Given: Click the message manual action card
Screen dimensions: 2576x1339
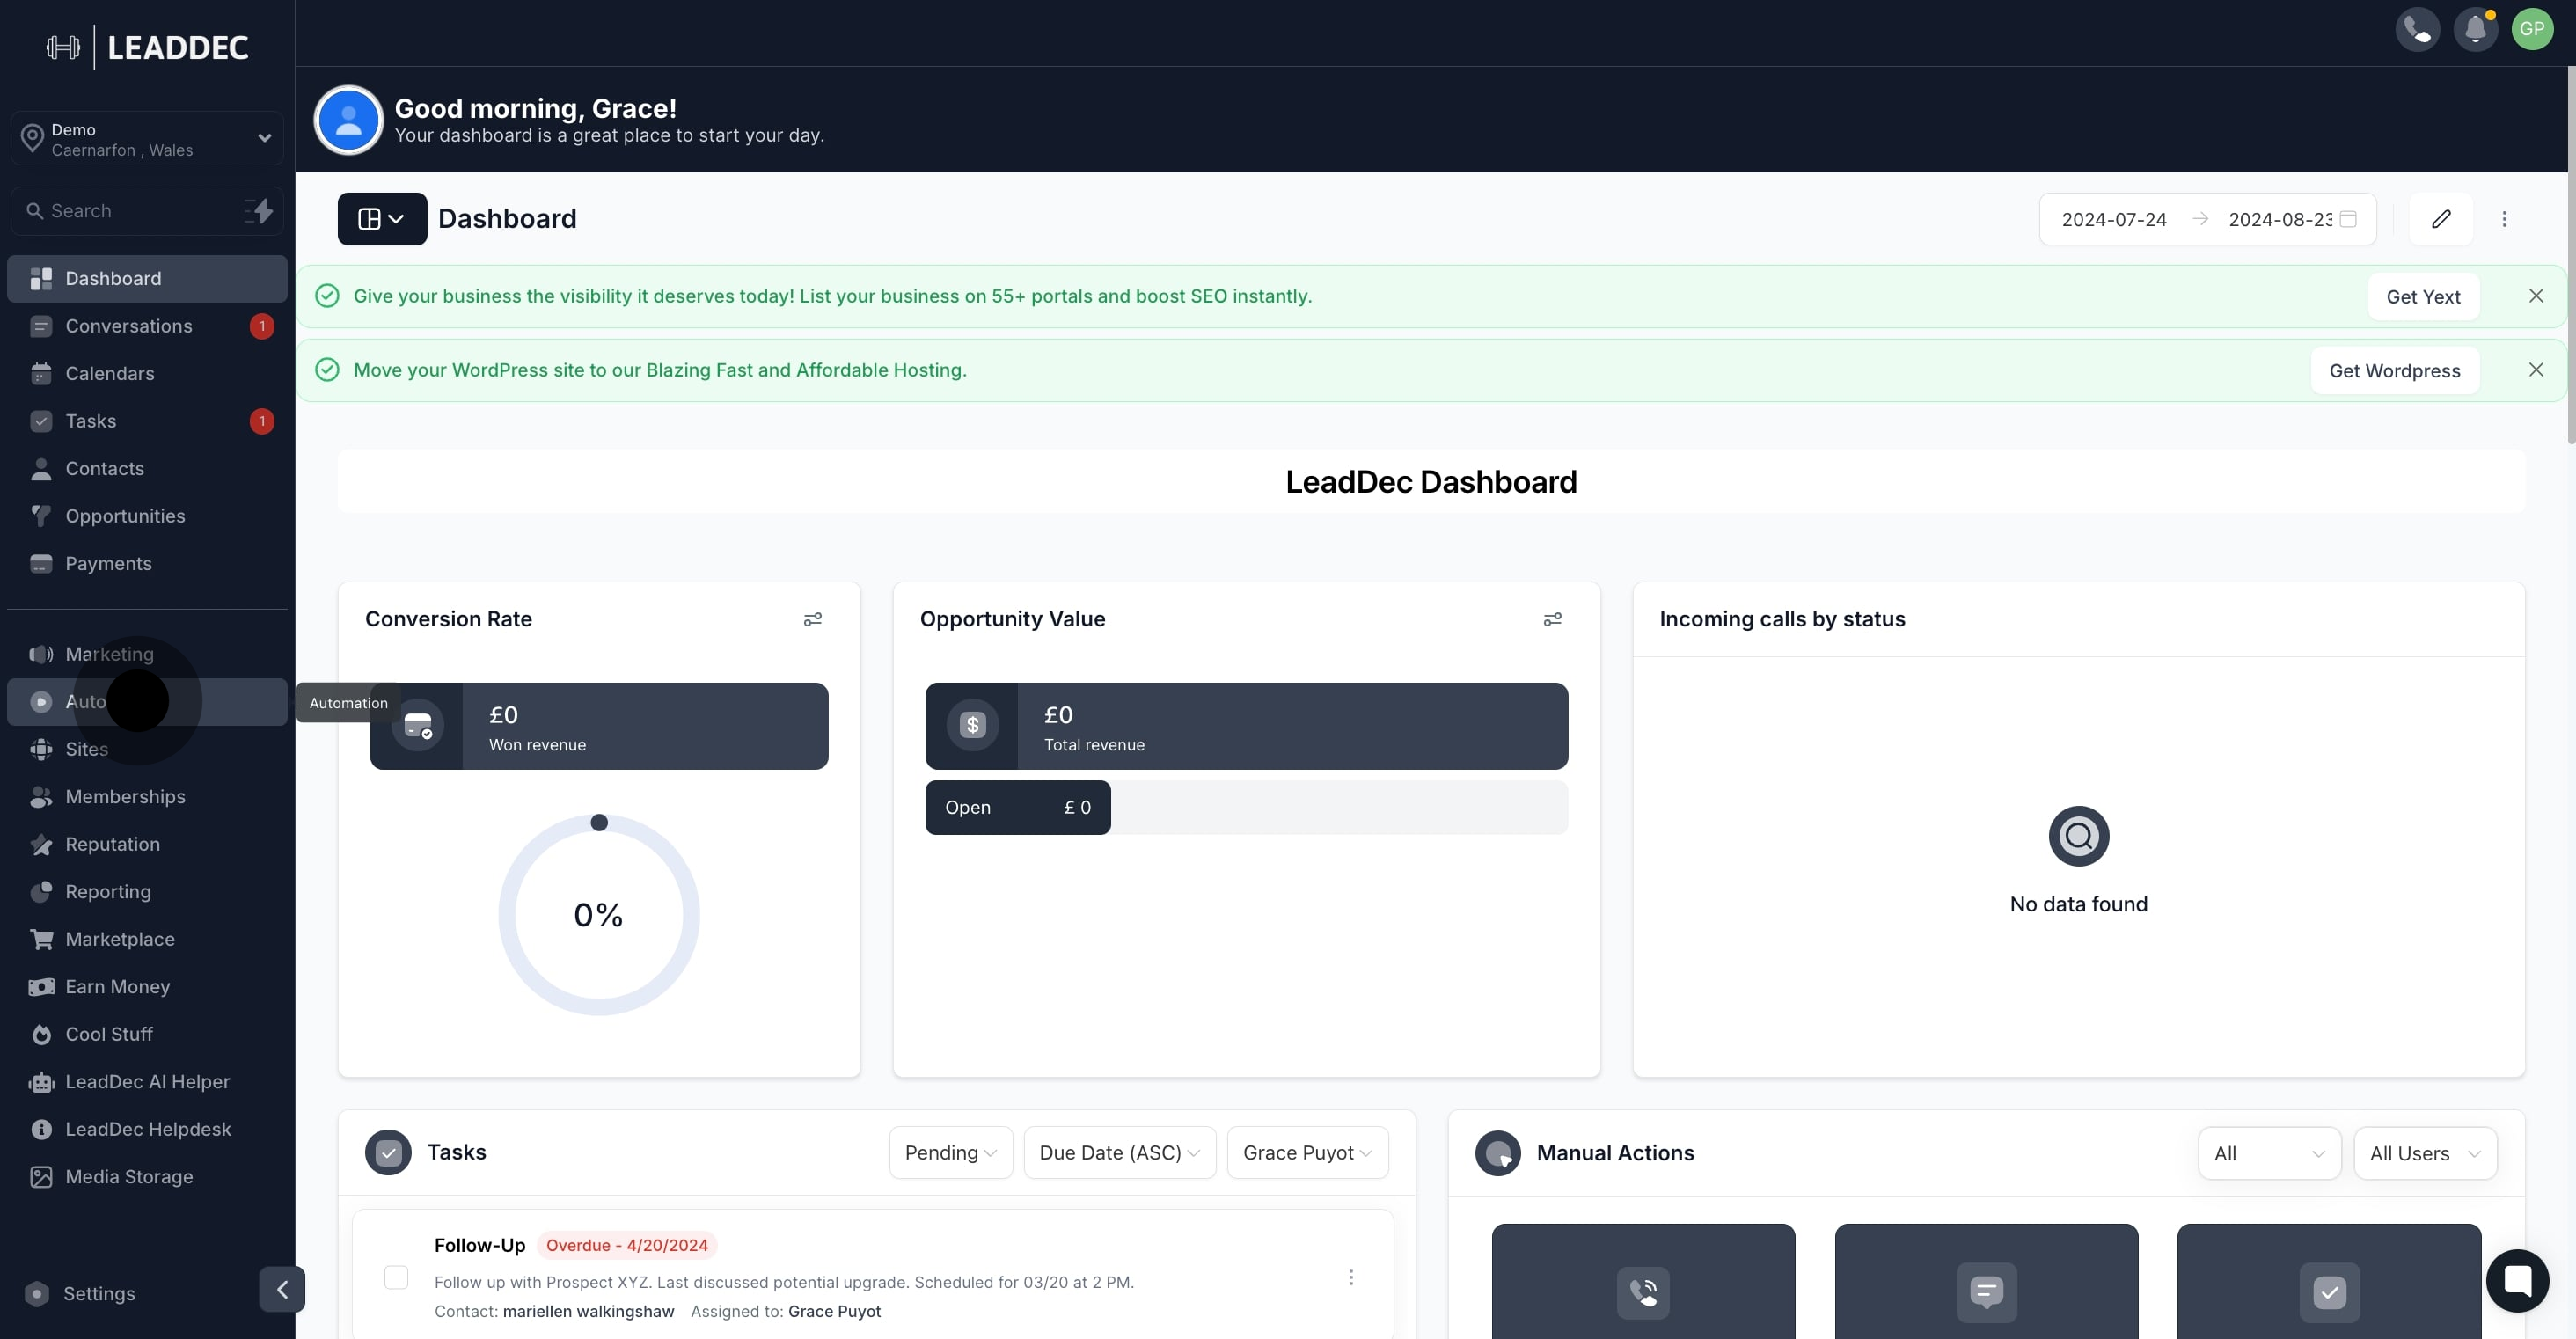Looking at the screenshot, I should pos(1986,1281).
